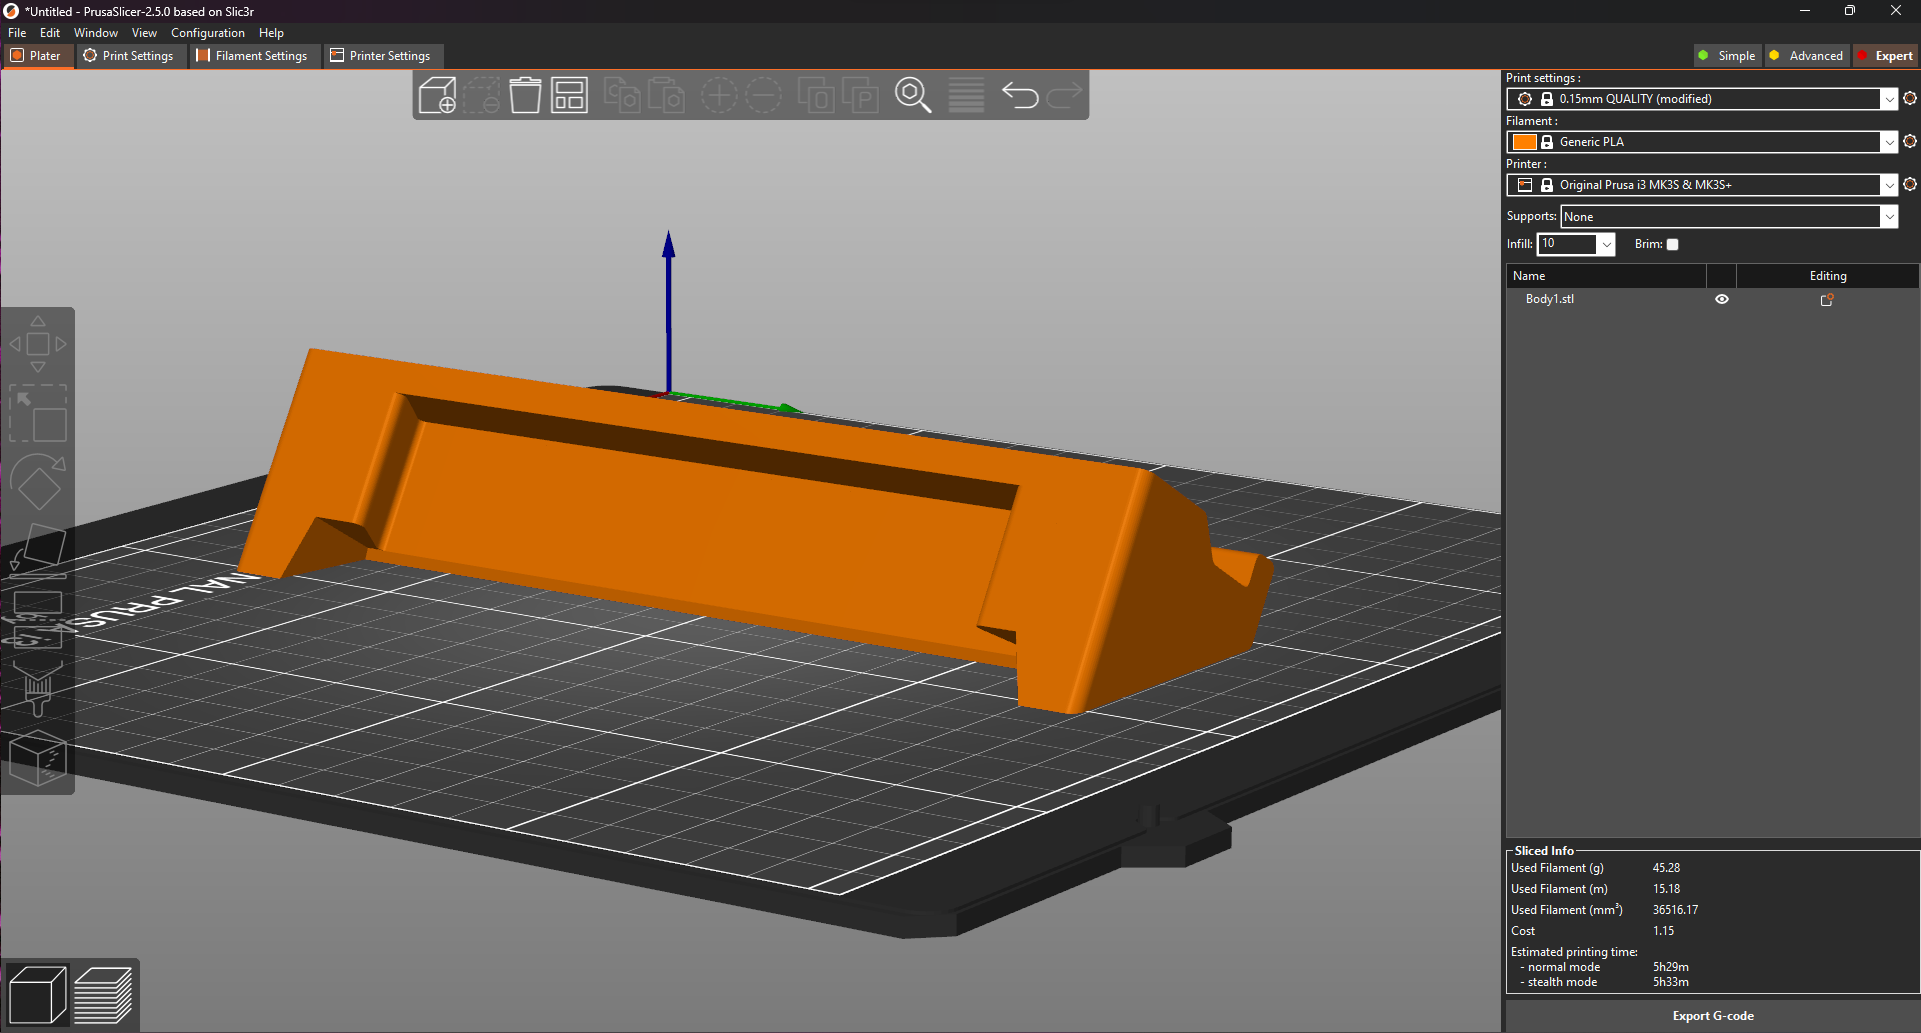
Task: Open the Configuration menu
Action: coord(207,33)
